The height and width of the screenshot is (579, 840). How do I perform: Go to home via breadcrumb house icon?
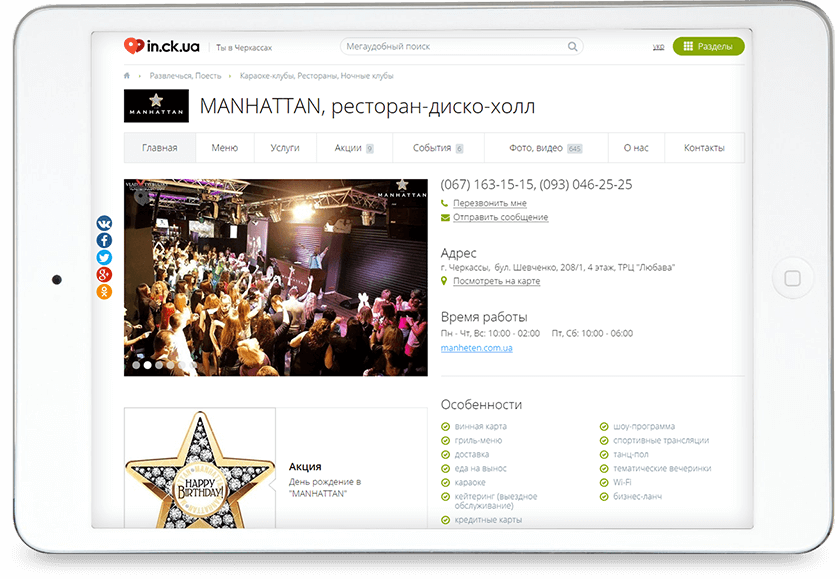click(127, 76)
